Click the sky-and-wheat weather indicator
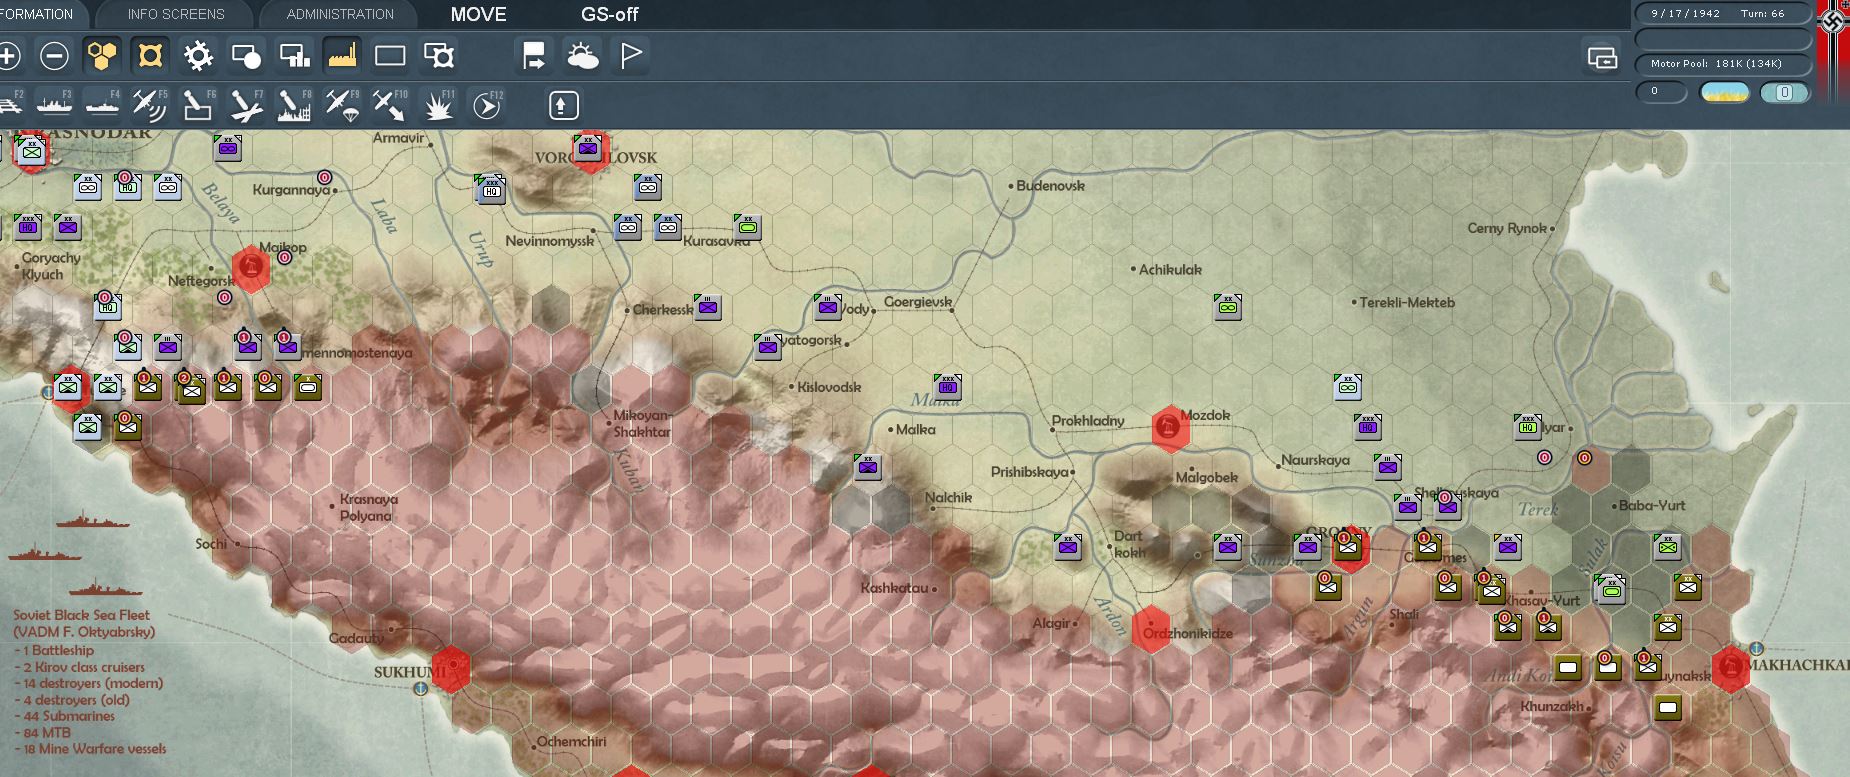 (x=1725, y=92)
